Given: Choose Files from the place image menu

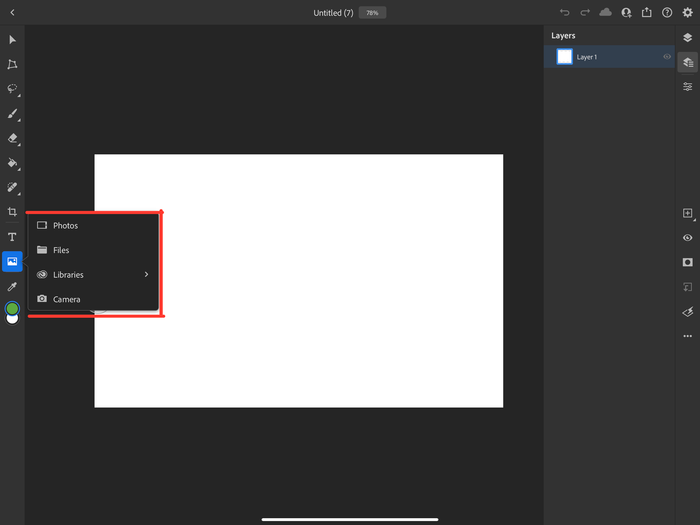Looking at the screenshot, I should pyautogui.click(x=61, y=250).
